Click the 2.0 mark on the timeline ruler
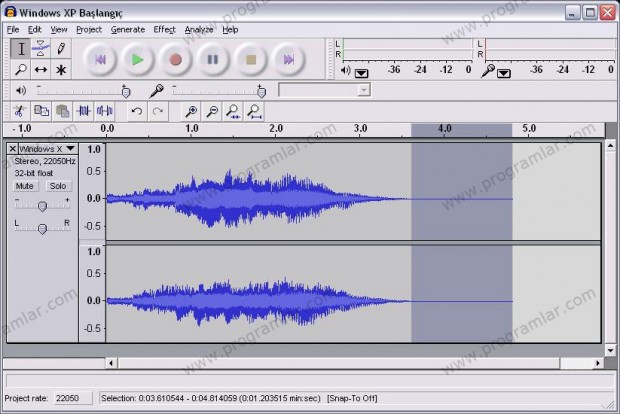 coord(276,129)
